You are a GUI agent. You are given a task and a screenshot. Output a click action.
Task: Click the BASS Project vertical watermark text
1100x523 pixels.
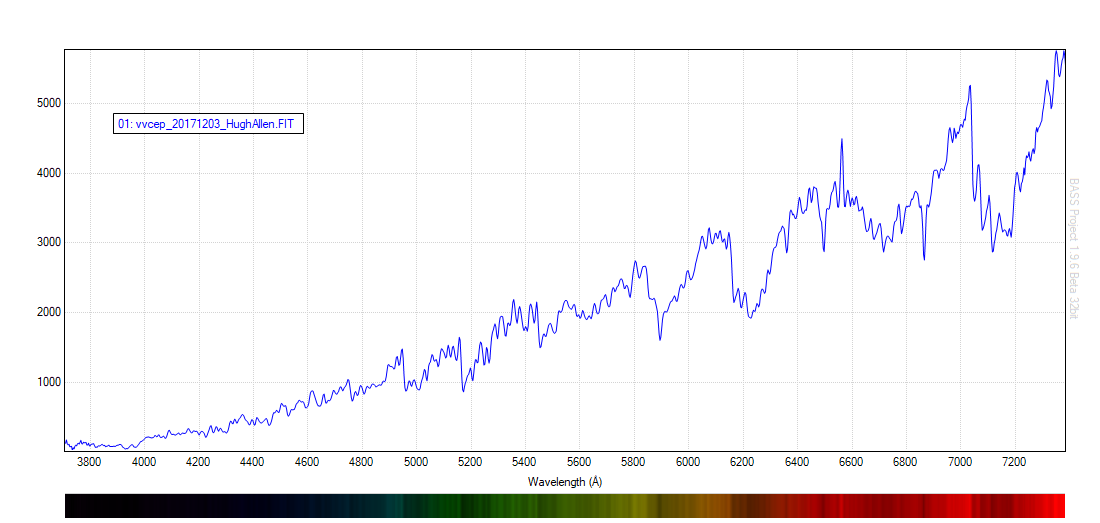[1074, 250]
